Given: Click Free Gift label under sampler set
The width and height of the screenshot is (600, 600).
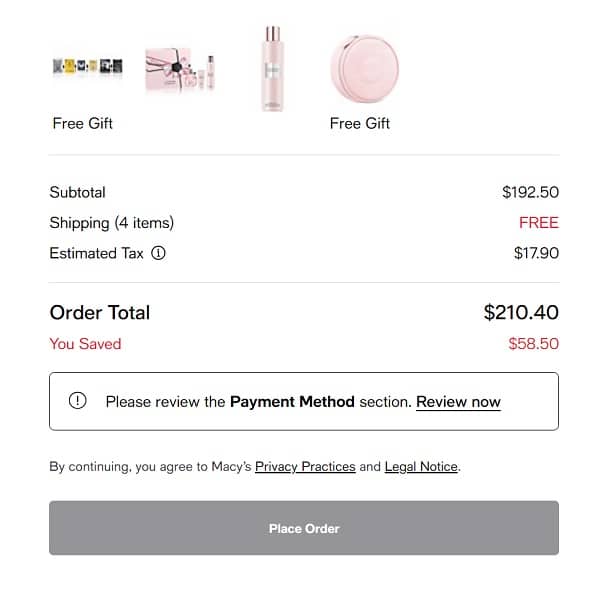Looking at the screenshot, I should tap(83, 123).
